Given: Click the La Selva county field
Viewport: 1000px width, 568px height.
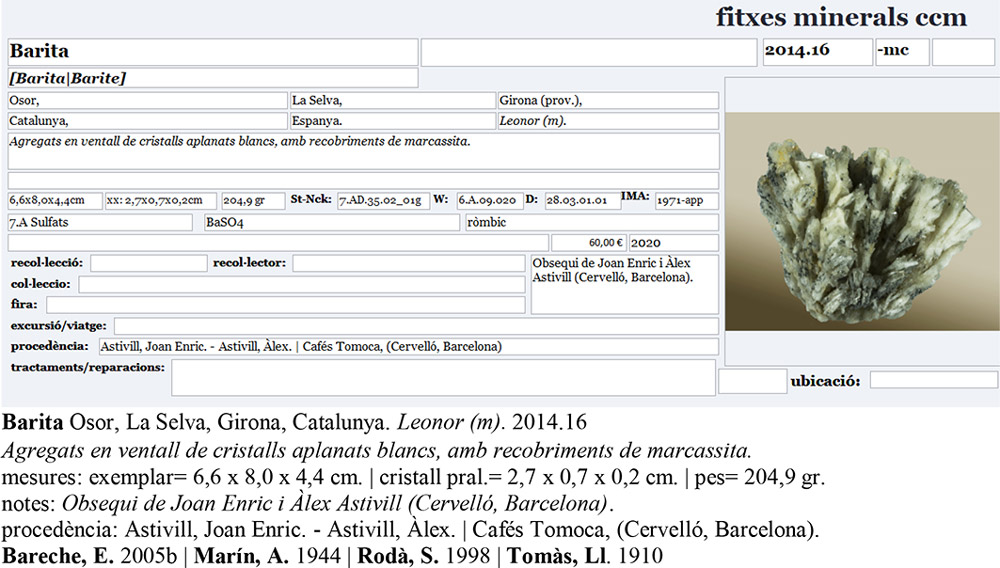Looking at the screenshot, I should pyautogui.click(x=393, y=101).
